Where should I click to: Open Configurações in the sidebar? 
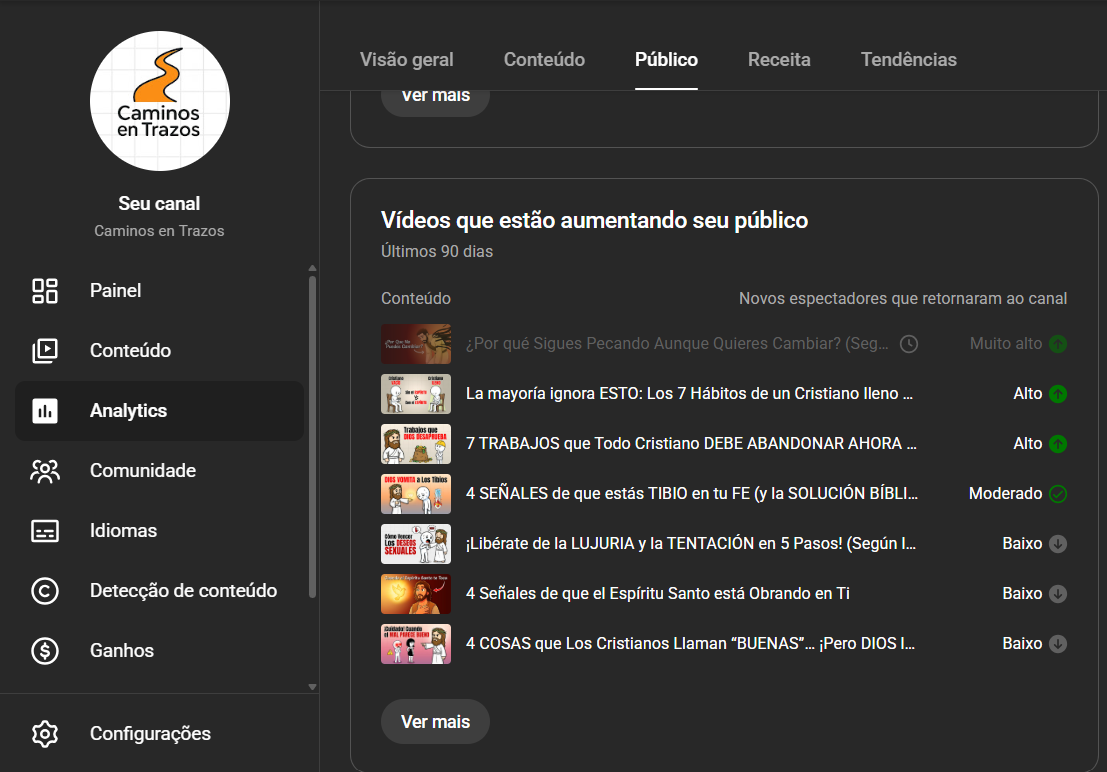pyautogui.click(x=160, y=734)
